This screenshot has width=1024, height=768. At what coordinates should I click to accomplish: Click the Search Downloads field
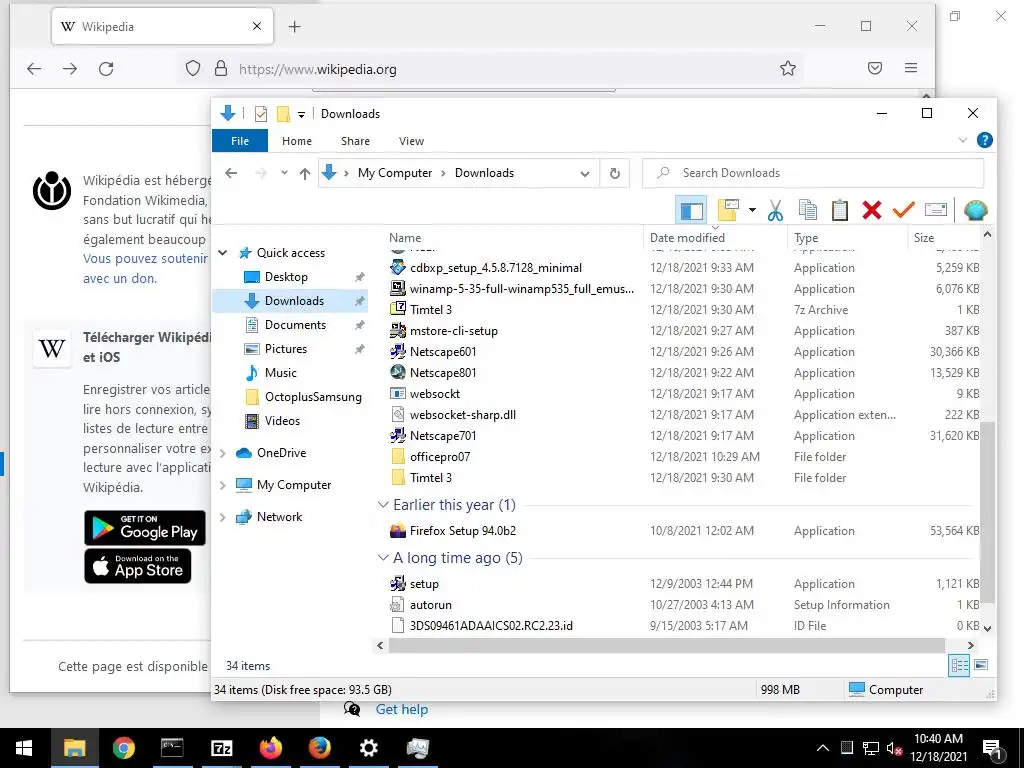pyautogui.click(x=813, y=173)
